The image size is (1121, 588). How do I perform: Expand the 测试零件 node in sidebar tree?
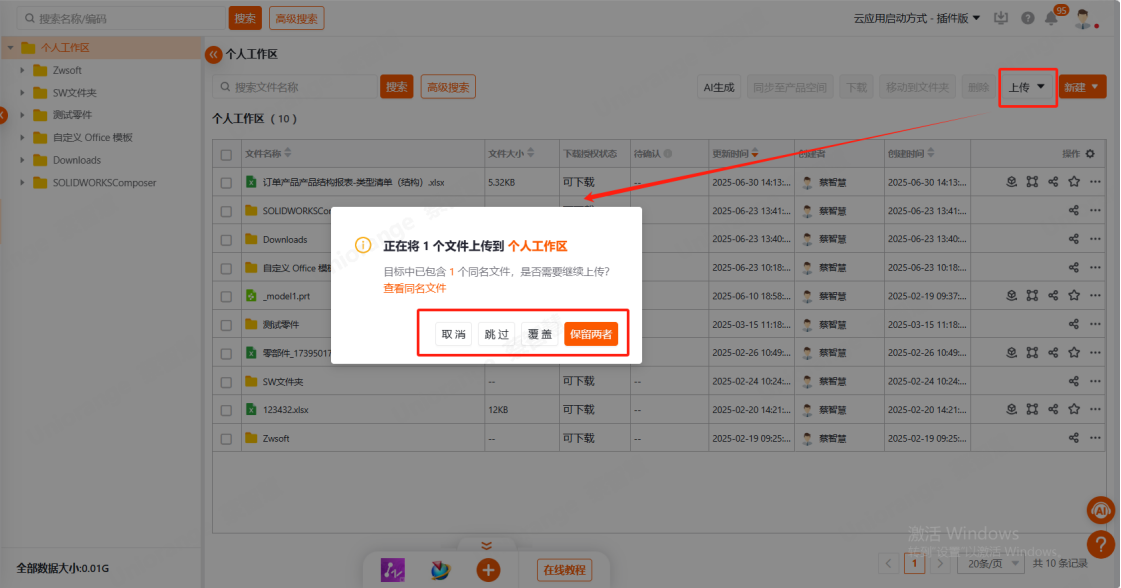tap(22, 115)
